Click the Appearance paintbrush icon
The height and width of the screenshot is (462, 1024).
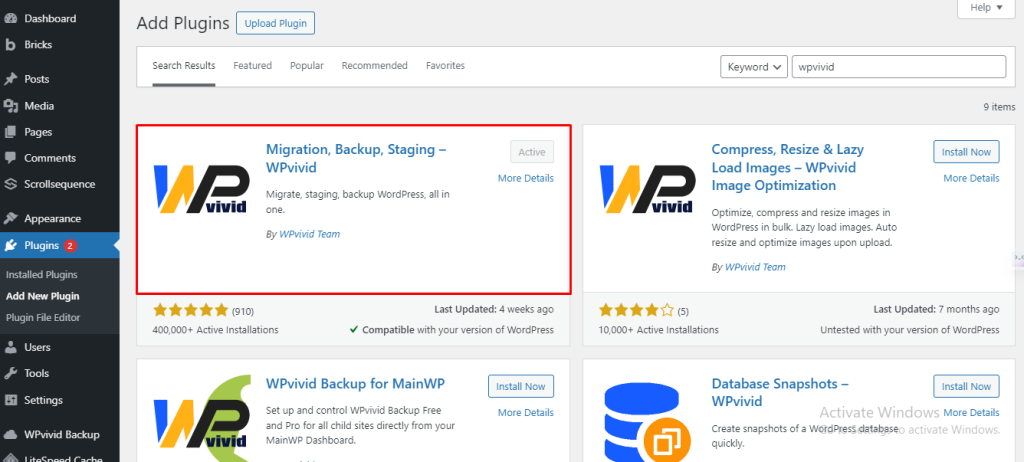[10, 219]
